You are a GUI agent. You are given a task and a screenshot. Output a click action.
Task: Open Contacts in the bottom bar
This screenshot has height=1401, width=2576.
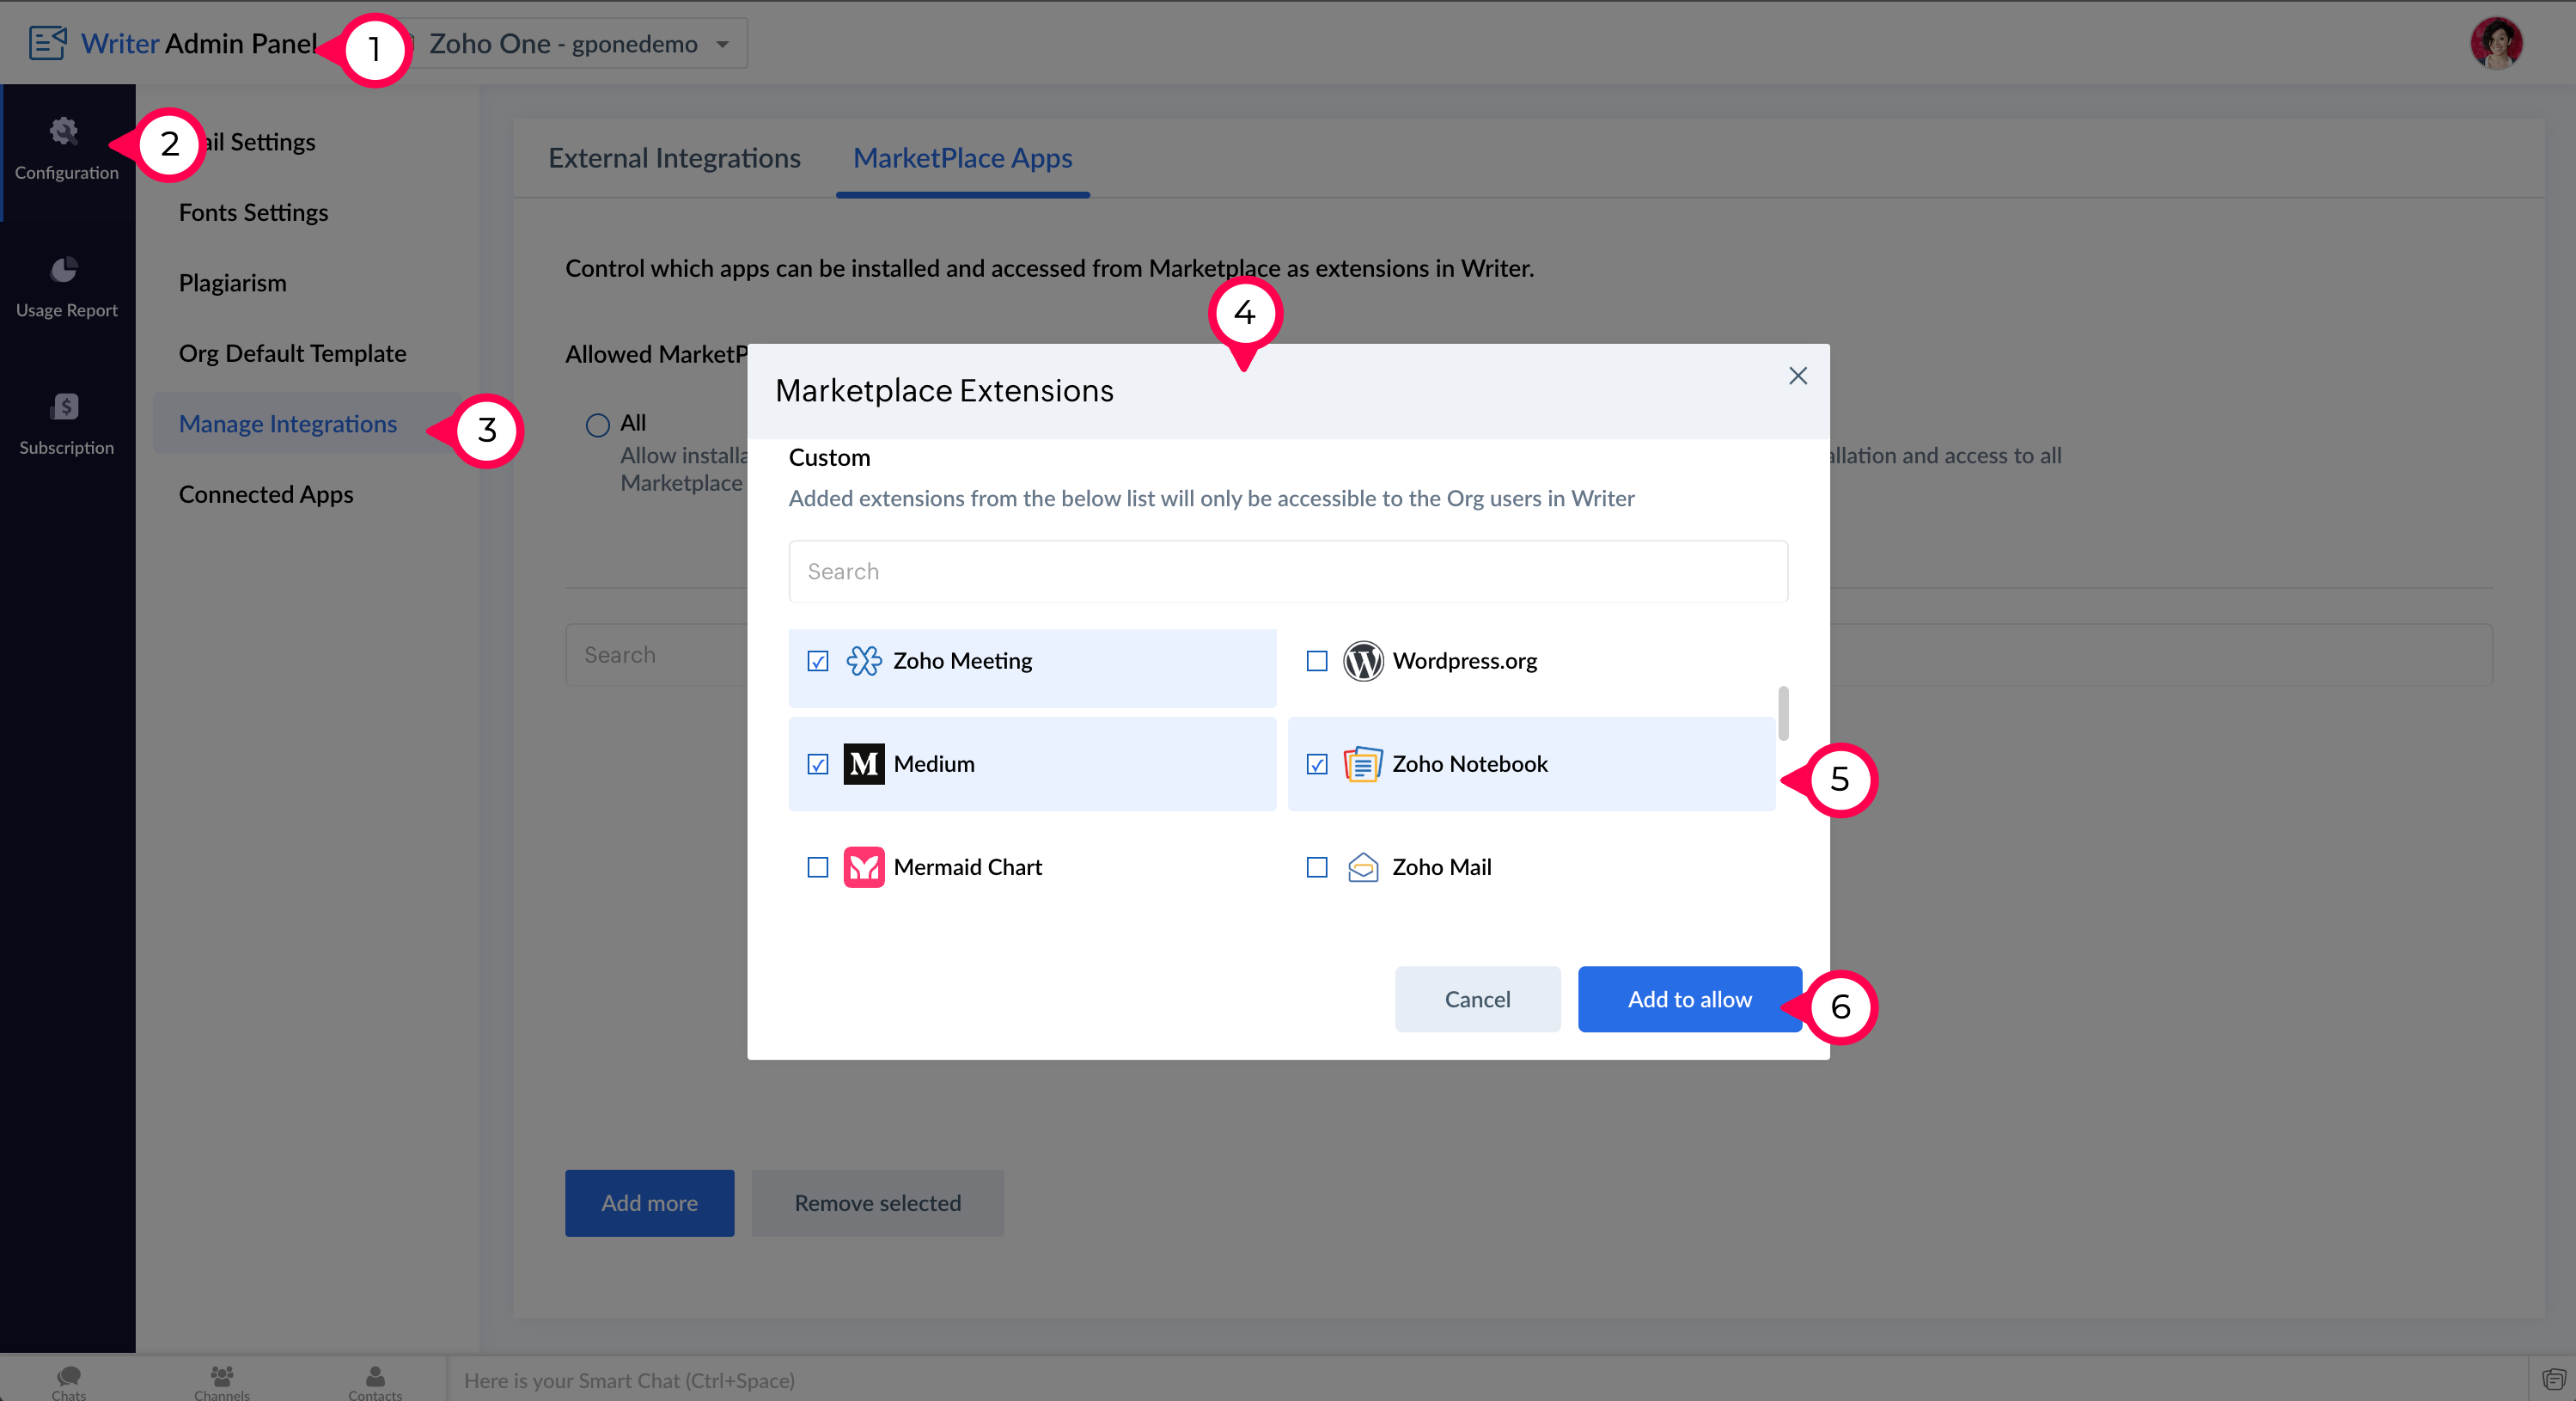(x=375, y=1377)
